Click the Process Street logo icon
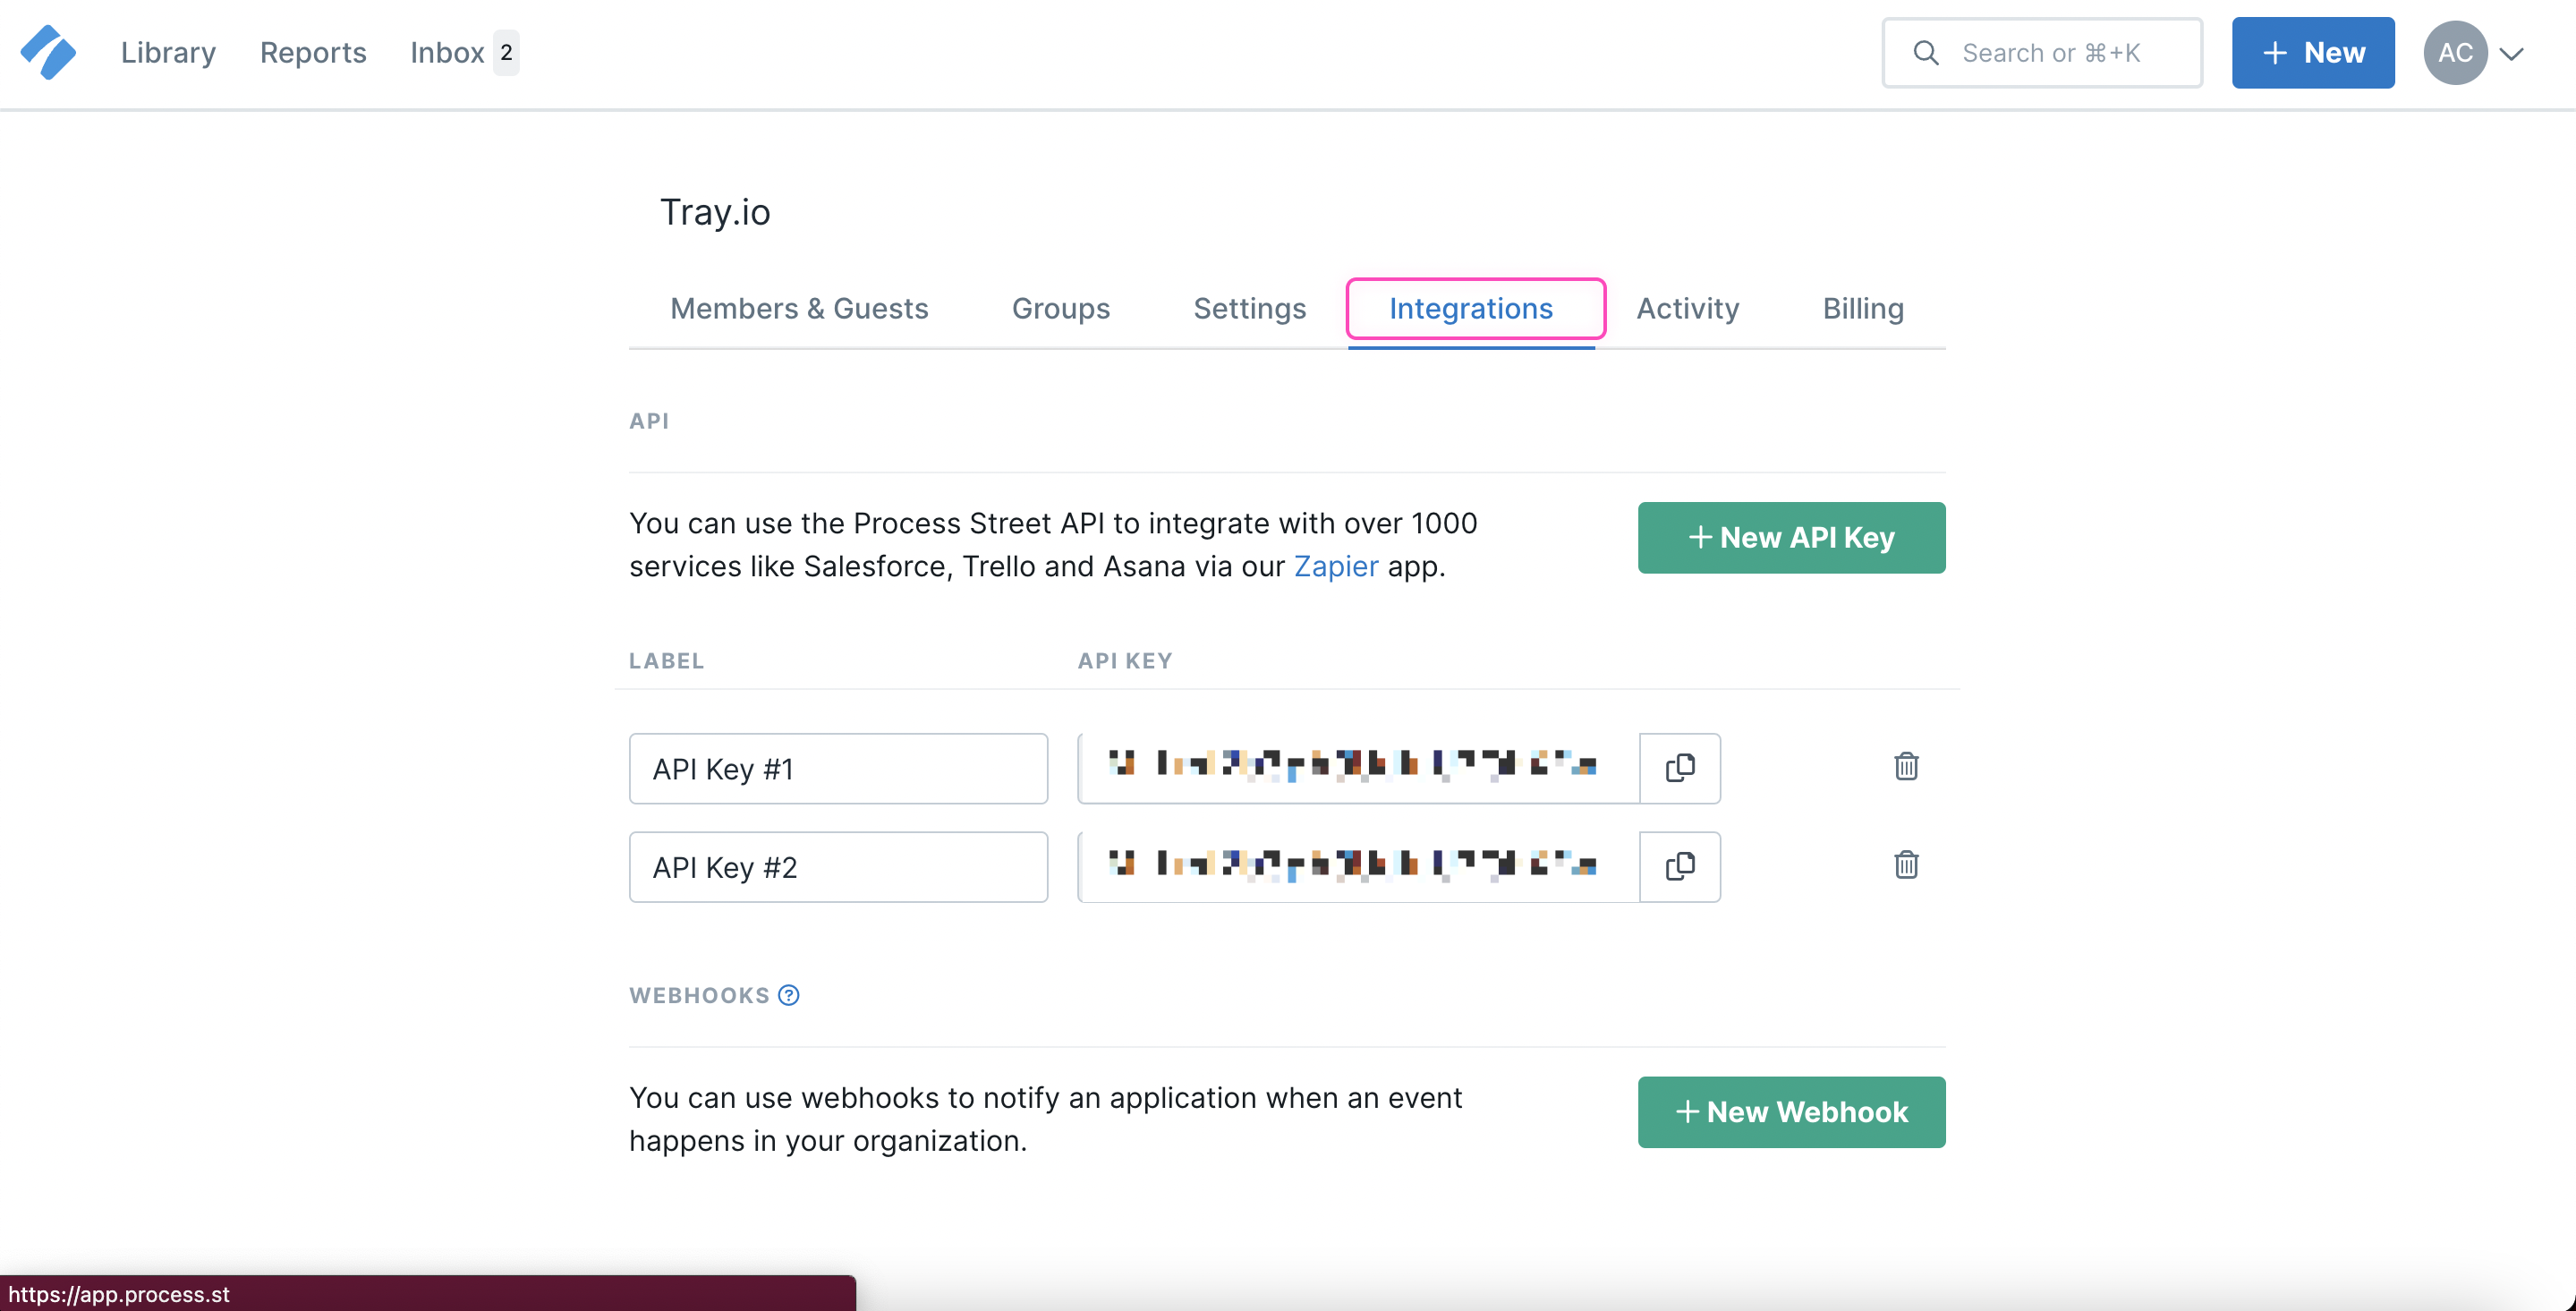Viewport: 2576px width, 1311px height. [48, 52]
